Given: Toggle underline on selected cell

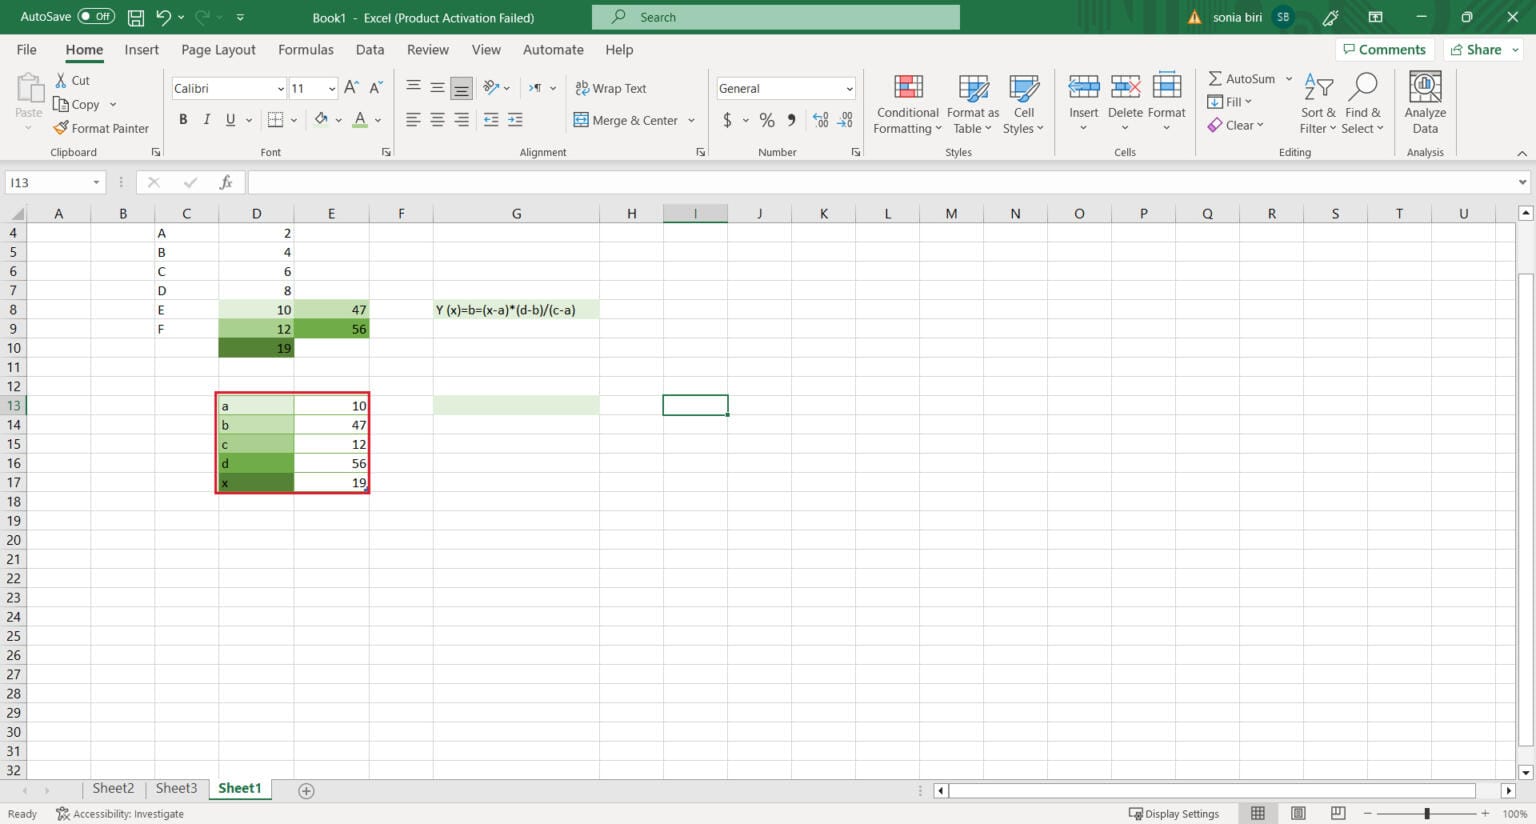Looking at the screenshot, I should tap(229, 119).
